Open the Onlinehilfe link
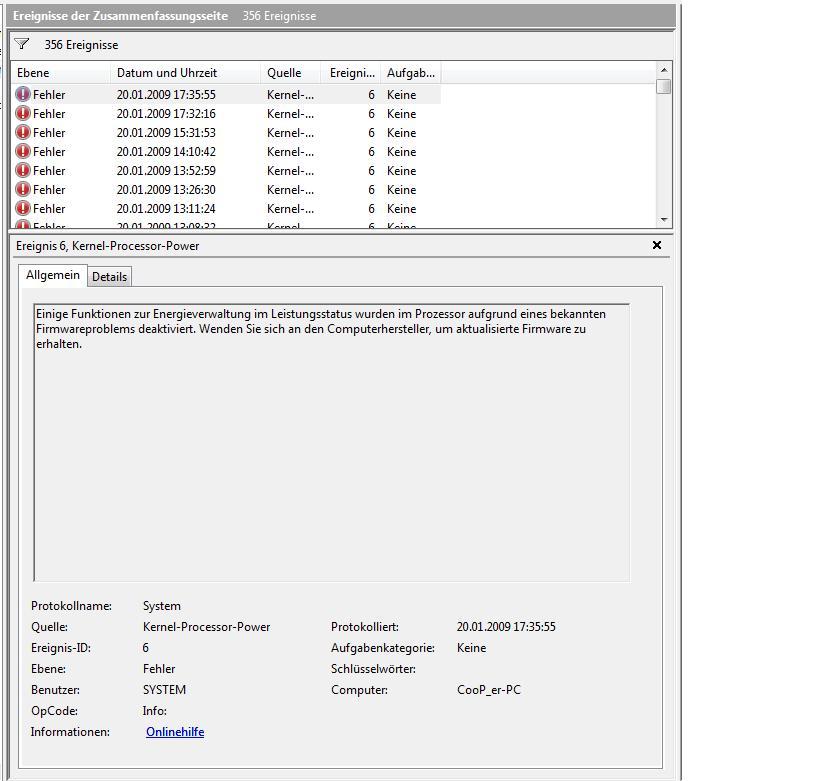Image resolution: width=840 pixels, height=781 pixels. pyautogui.click(x=175, y=732)
